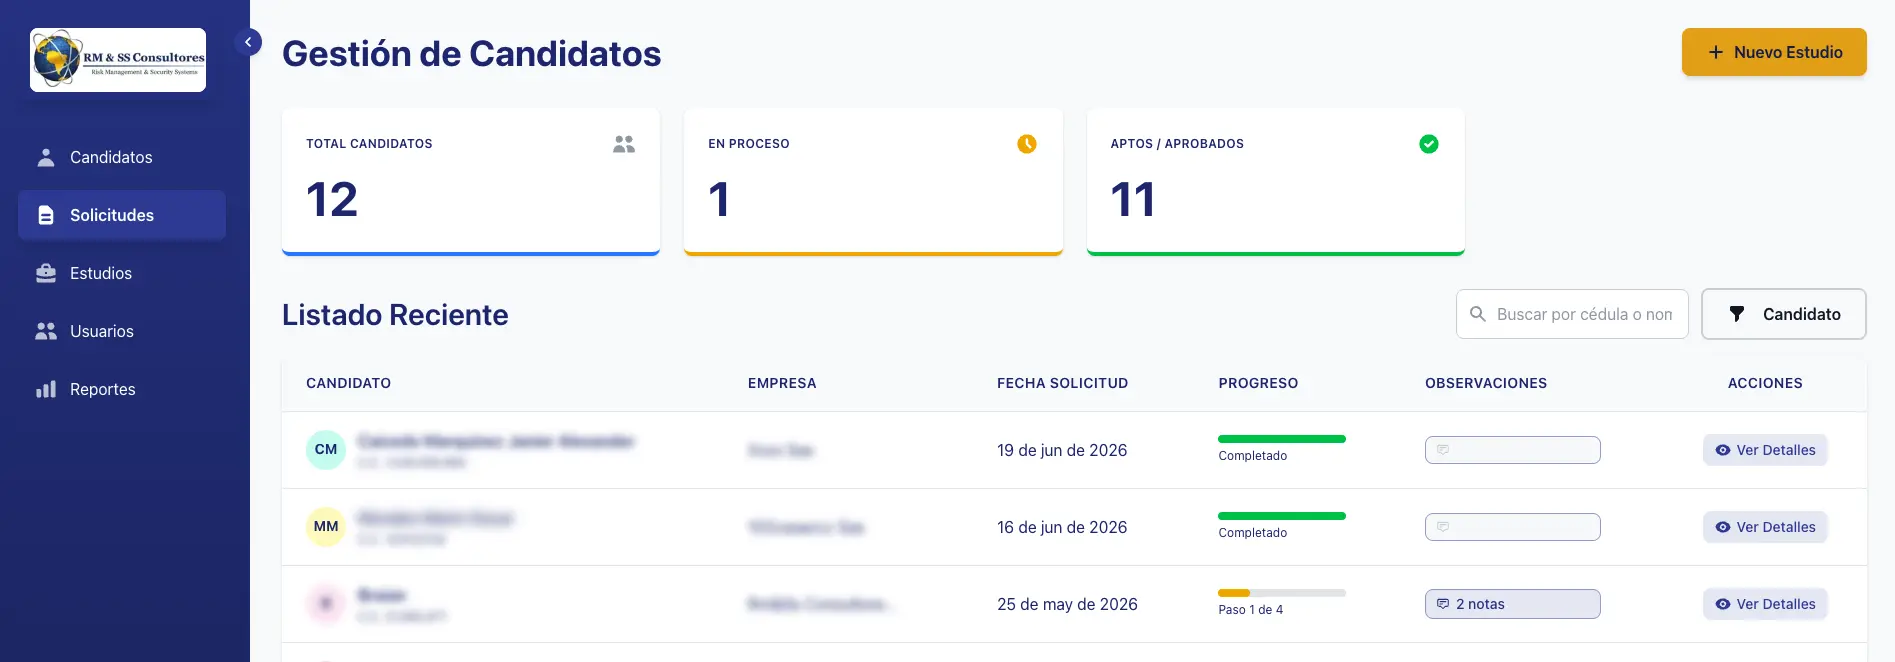The width and height of the screenshot is (1895, 662).
Task: Open the 2 notas observations
Action: pos(1513,604)
